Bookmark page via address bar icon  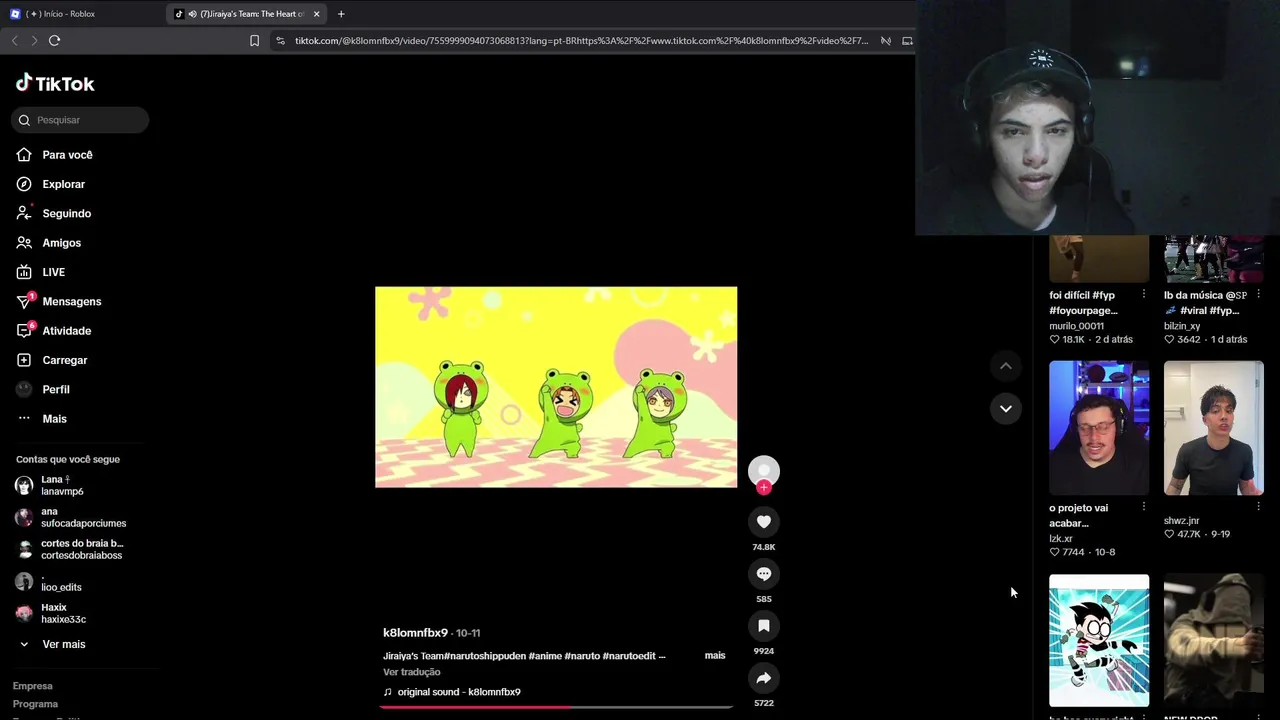[254, 41]
